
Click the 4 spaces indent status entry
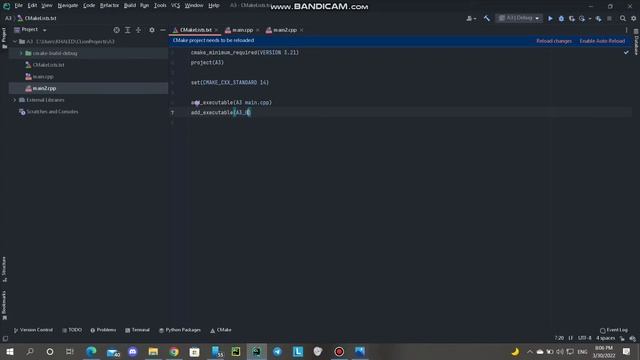click(x=605, y=338)
